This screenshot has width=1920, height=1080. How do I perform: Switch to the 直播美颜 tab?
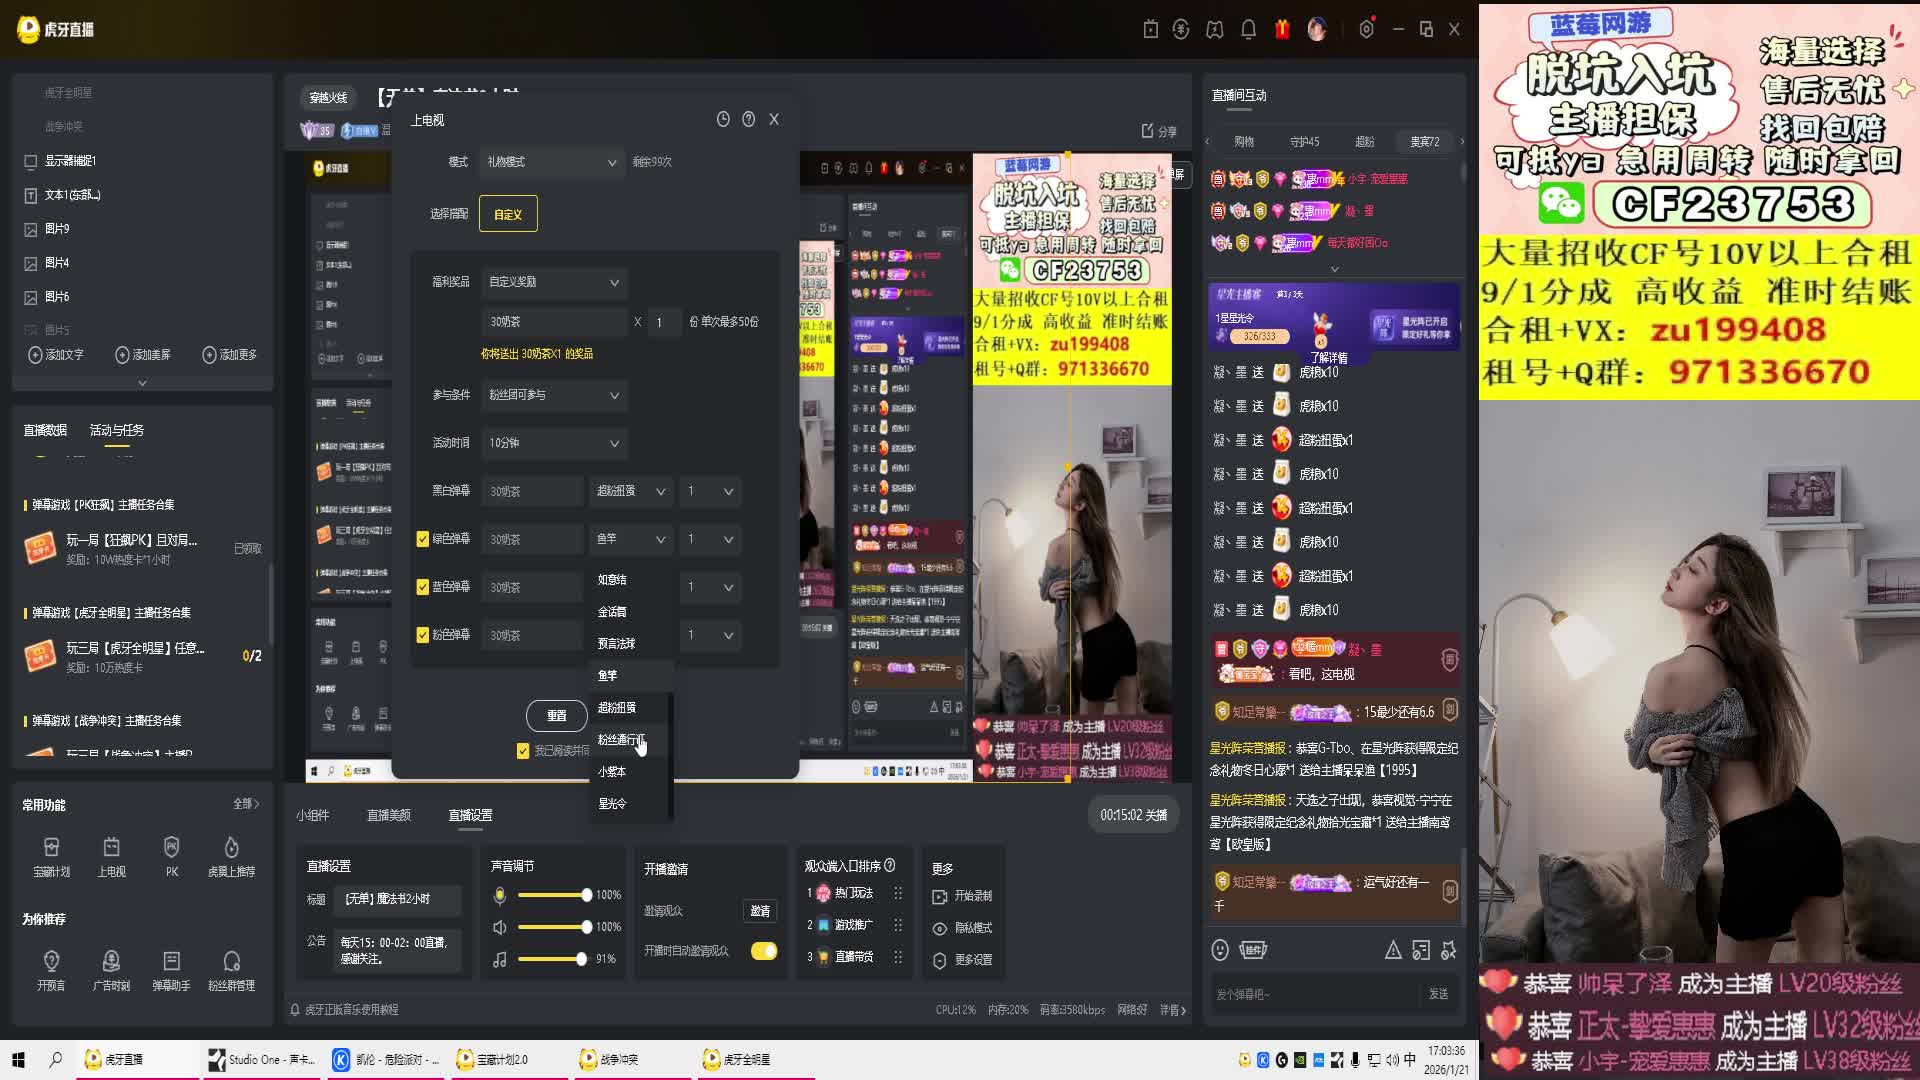pyautogui.click(x=389, y=815)
